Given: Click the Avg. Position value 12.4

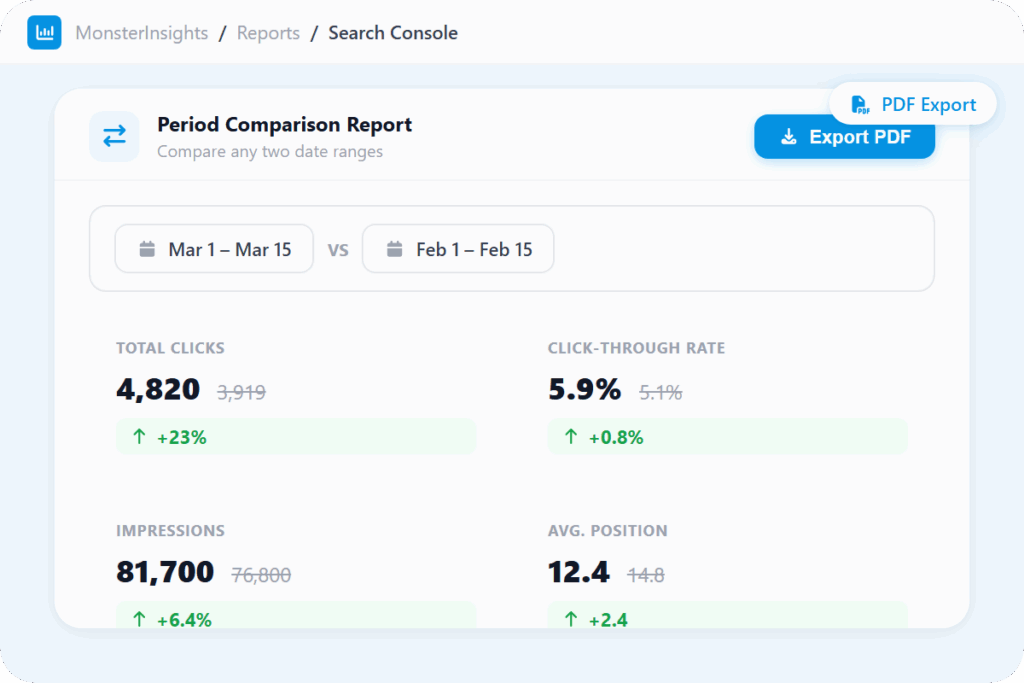Looking at the screenshot, I should tap(578, 573).
